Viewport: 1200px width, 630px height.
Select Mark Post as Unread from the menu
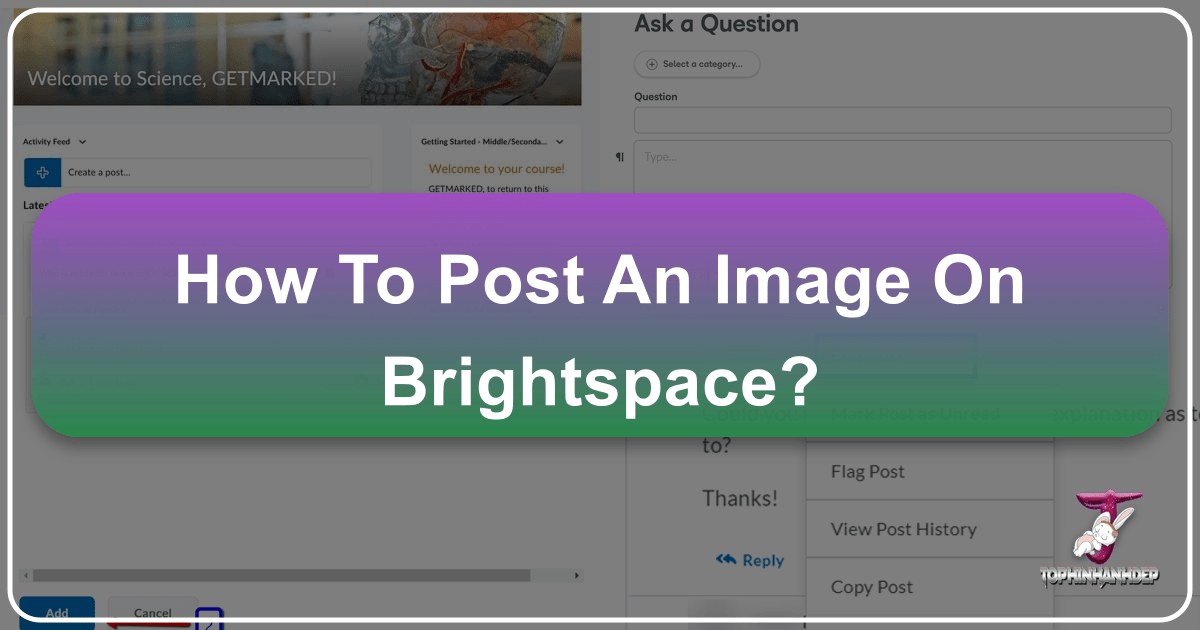pyautogui.click(x=915, y=413)
